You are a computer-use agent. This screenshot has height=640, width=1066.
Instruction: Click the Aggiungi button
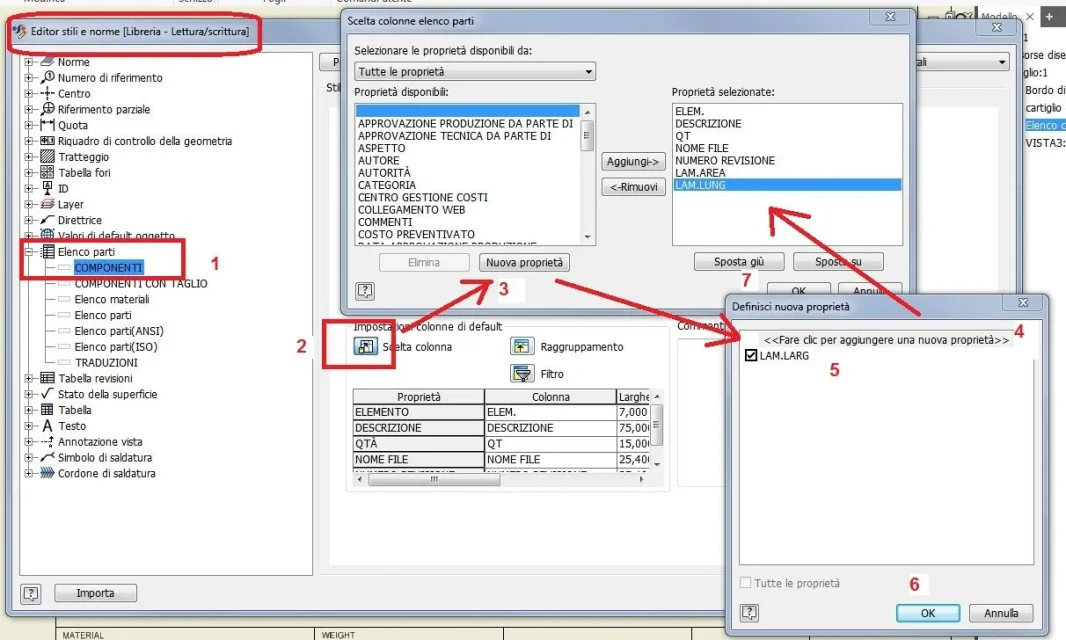[x=633, y=161]
